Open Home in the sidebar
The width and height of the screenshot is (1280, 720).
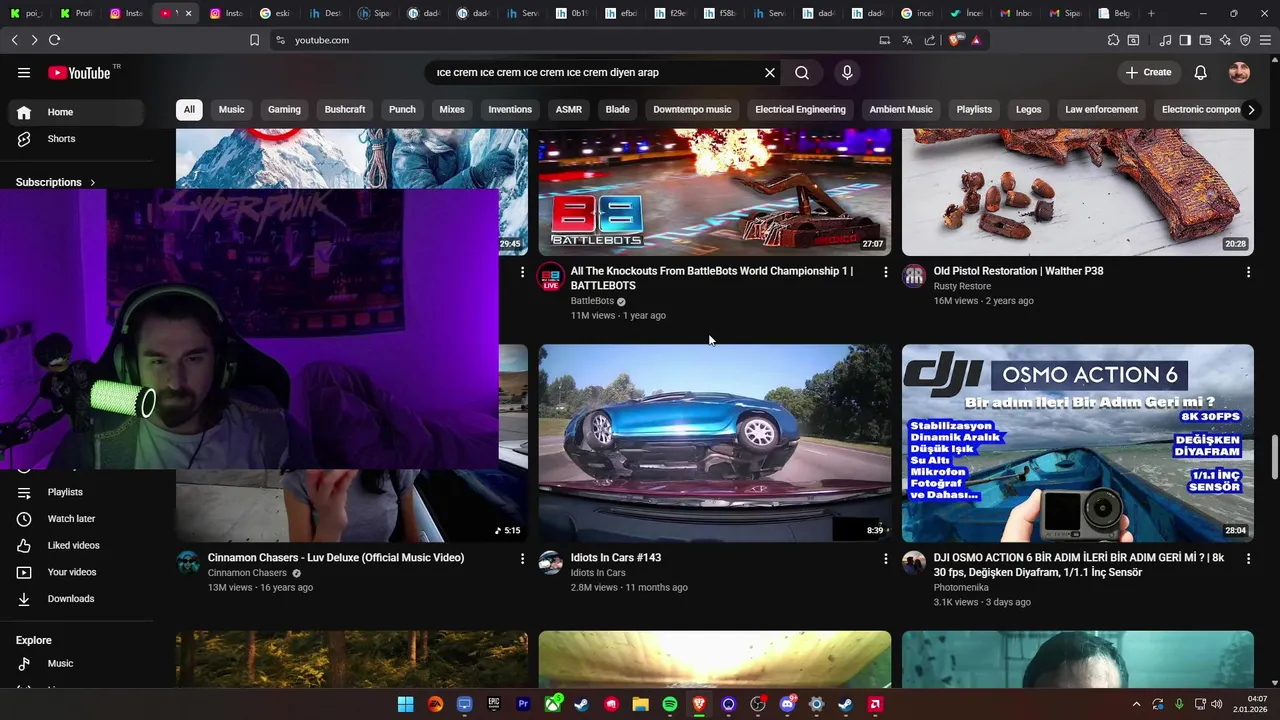coord(77,112)
